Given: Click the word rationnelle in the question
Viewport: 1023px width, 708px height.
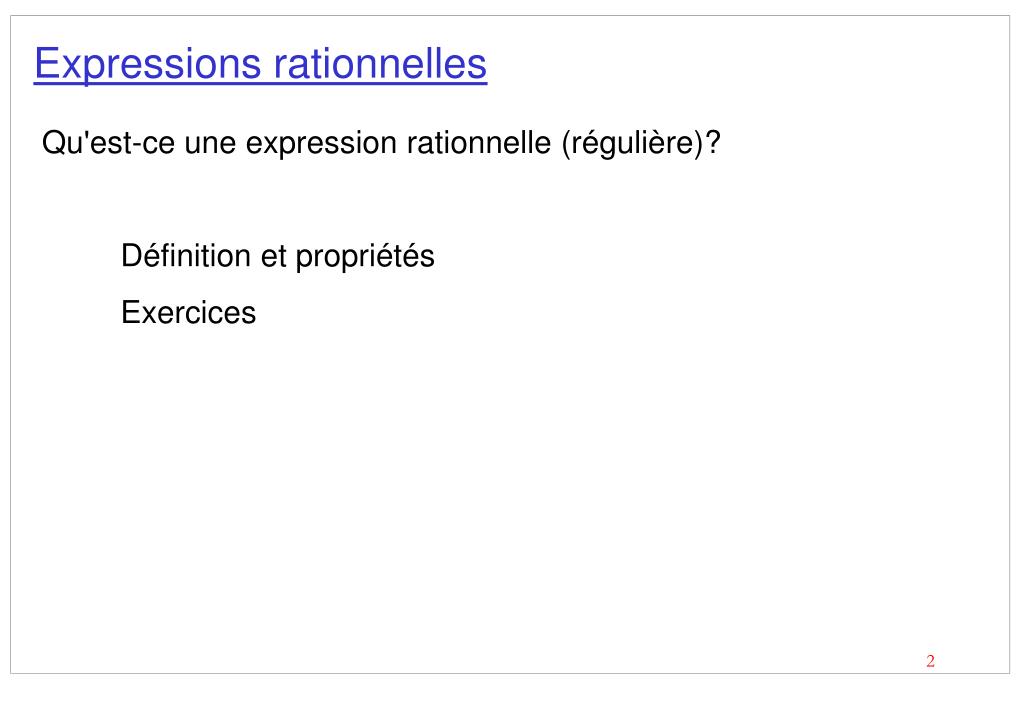Looking at the screenshot, I should (x=479, y=143).
